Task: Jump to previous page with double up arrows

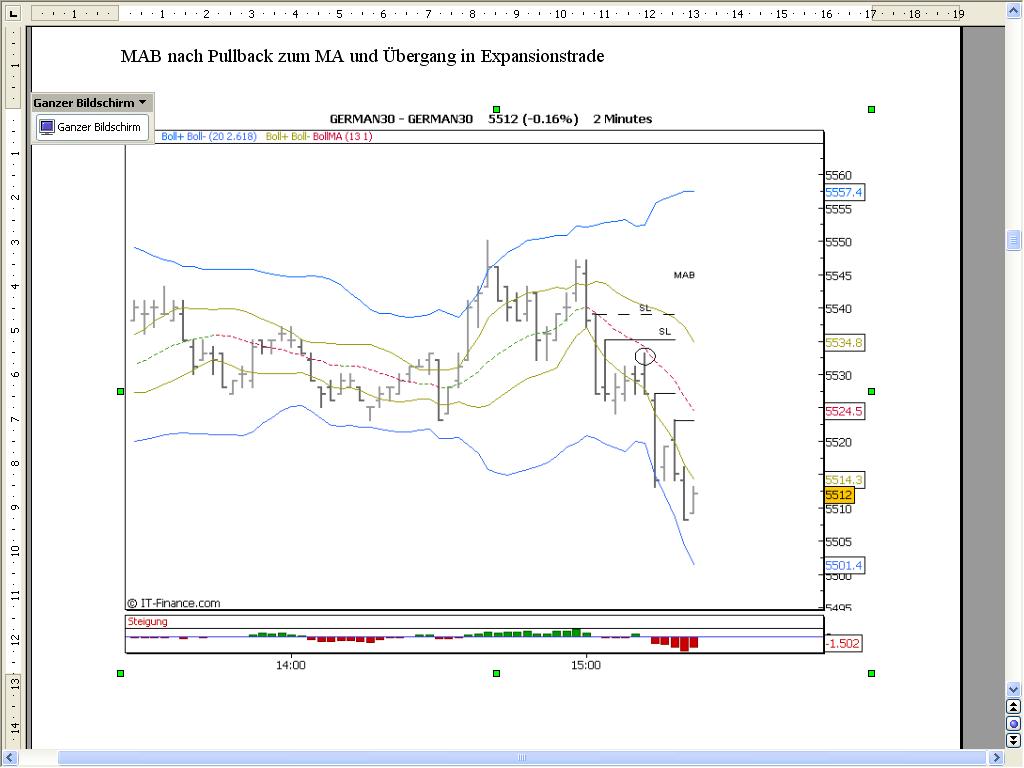Action: point(1013,707)
